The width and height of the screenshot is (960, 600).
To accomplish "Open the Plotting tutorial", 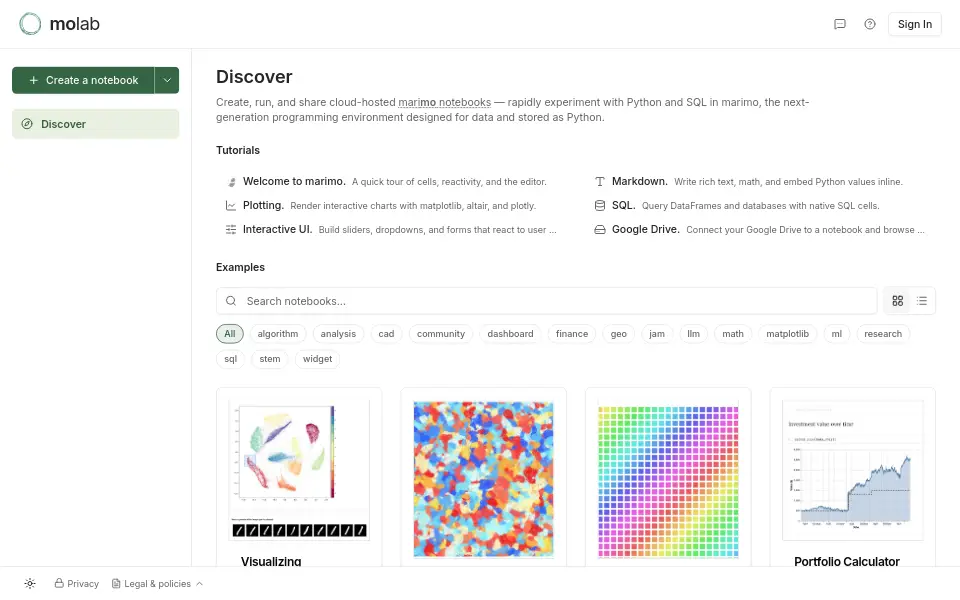I will [x=381, y=206].
